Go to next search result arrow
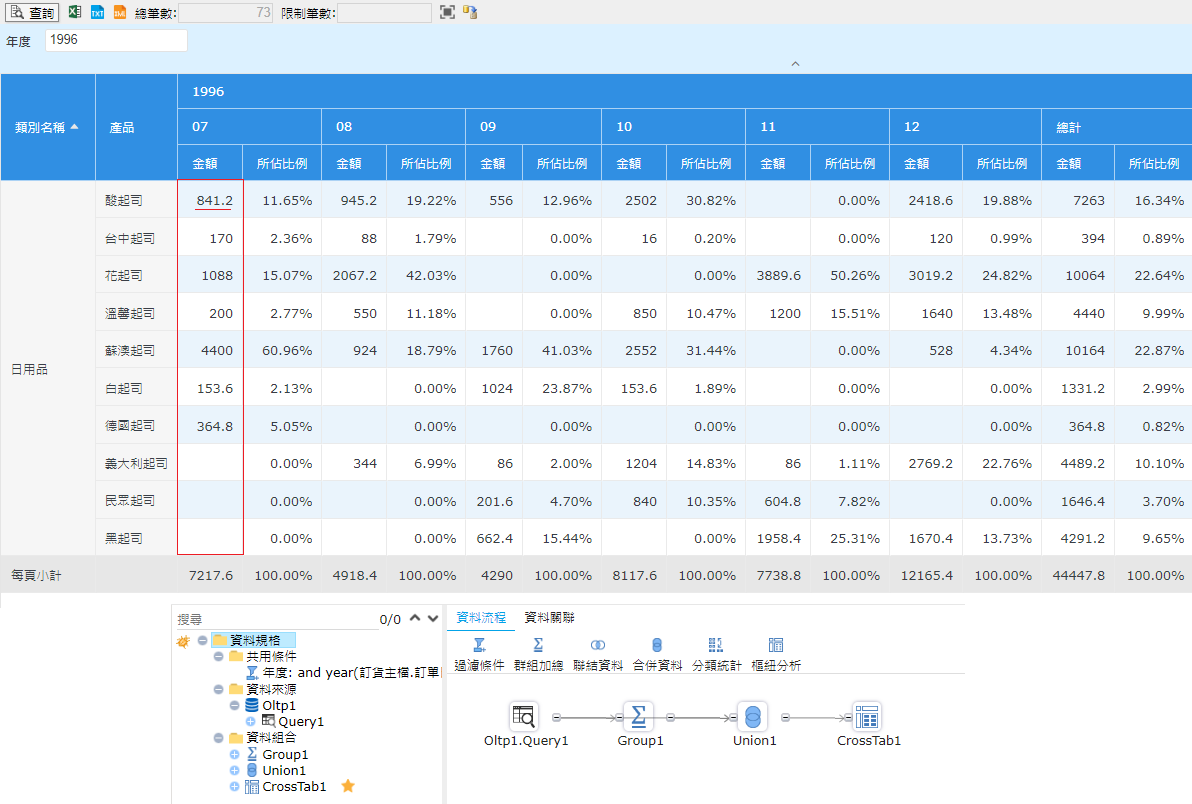The width and height of the screenshot is (1192, 804). click(433, 618)
